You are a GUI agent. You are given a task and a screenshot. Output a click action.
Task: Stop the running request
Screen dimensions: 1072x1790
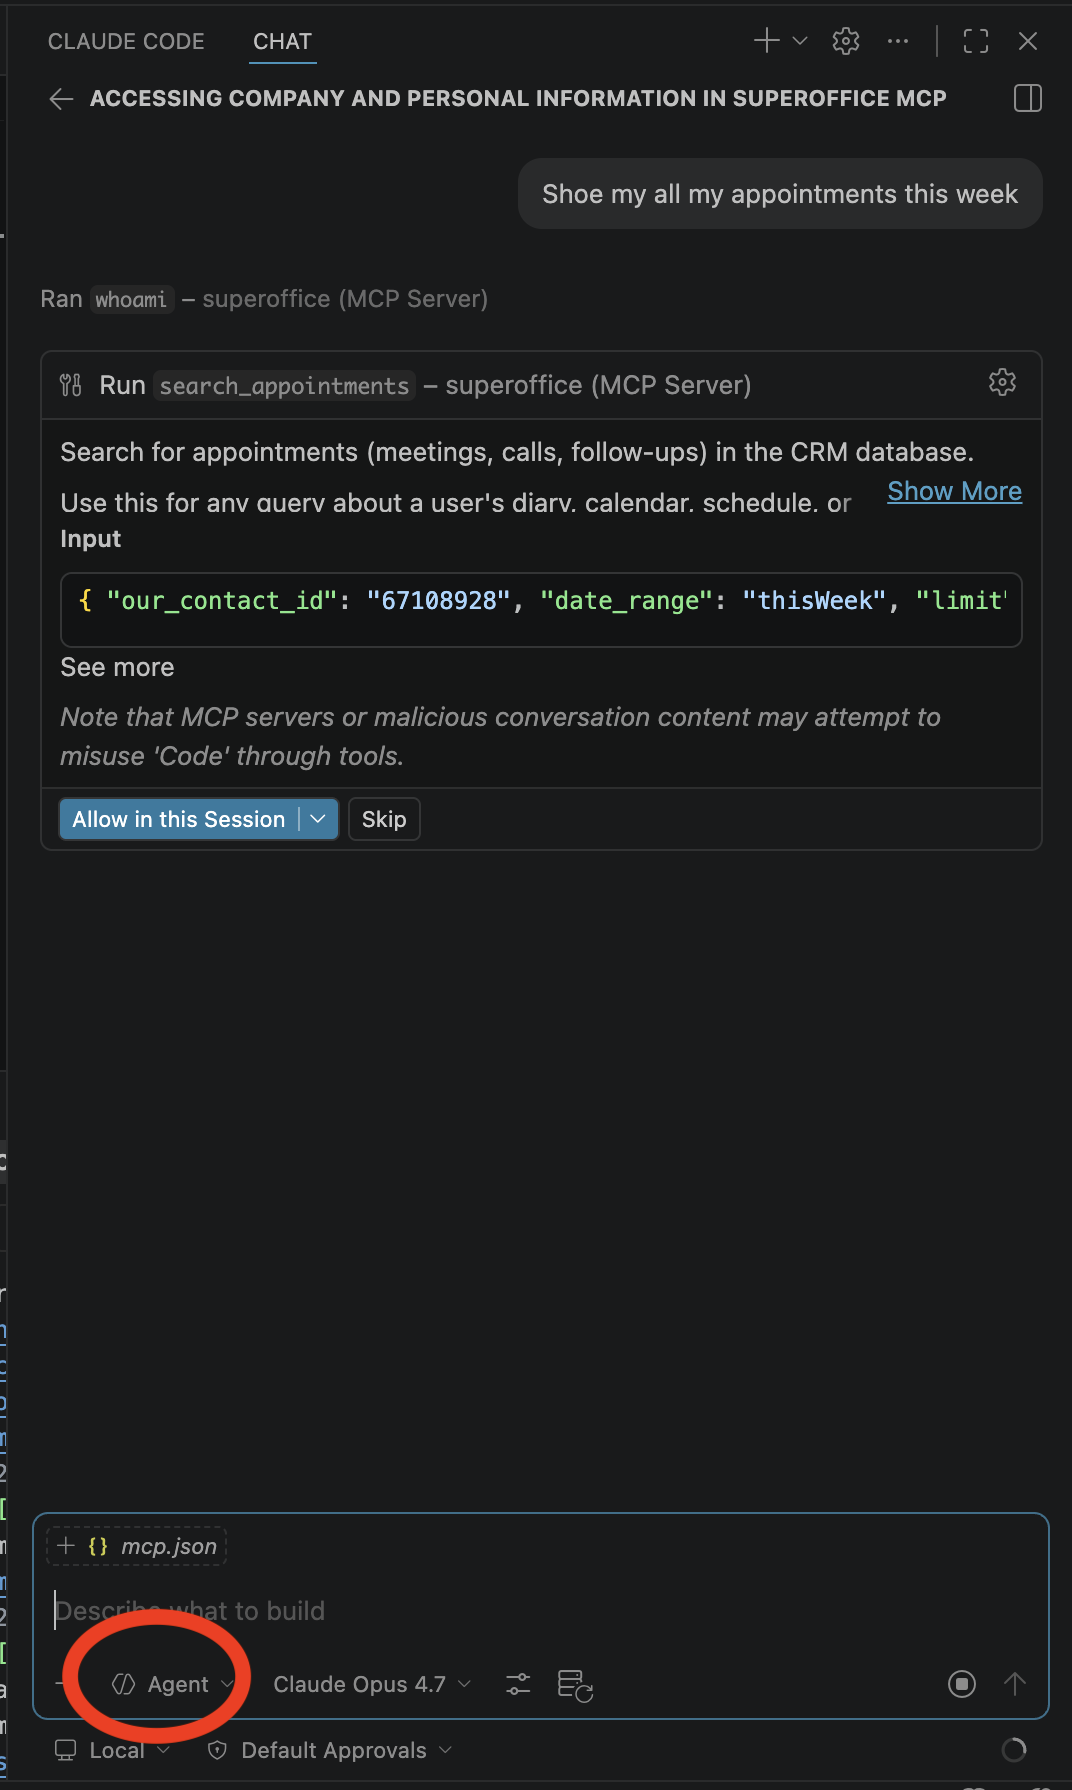[x=962, y=1684]
